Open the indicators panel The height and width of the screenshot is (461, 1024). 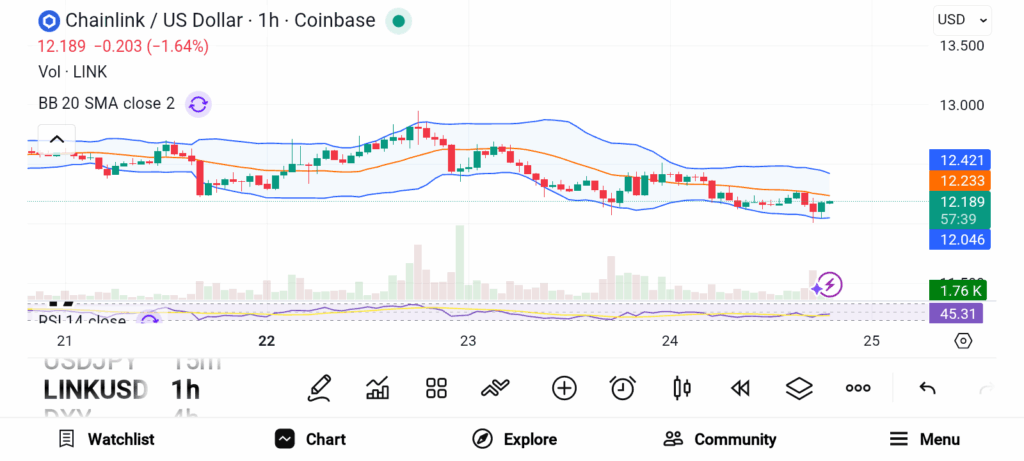[378, 388]
